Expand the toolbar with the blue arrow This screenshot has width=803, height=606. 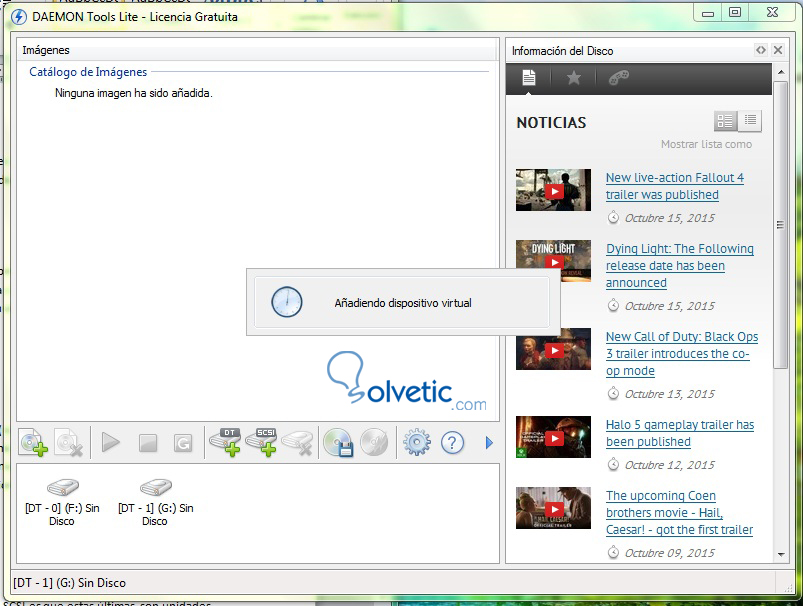pyautogui.click(x=489, y=443)
